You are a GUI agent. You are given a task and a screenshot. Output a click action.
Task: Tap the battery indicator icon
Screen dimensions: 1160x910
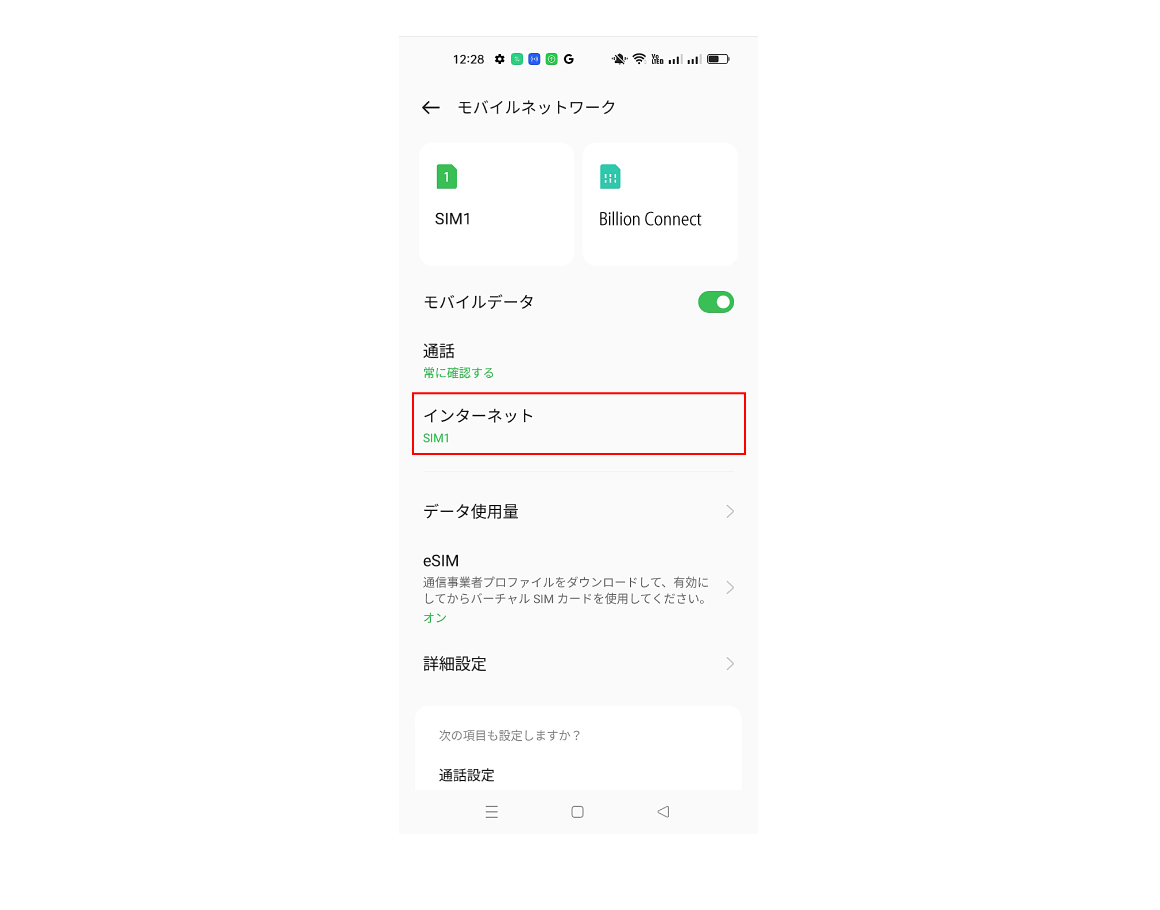718,59
